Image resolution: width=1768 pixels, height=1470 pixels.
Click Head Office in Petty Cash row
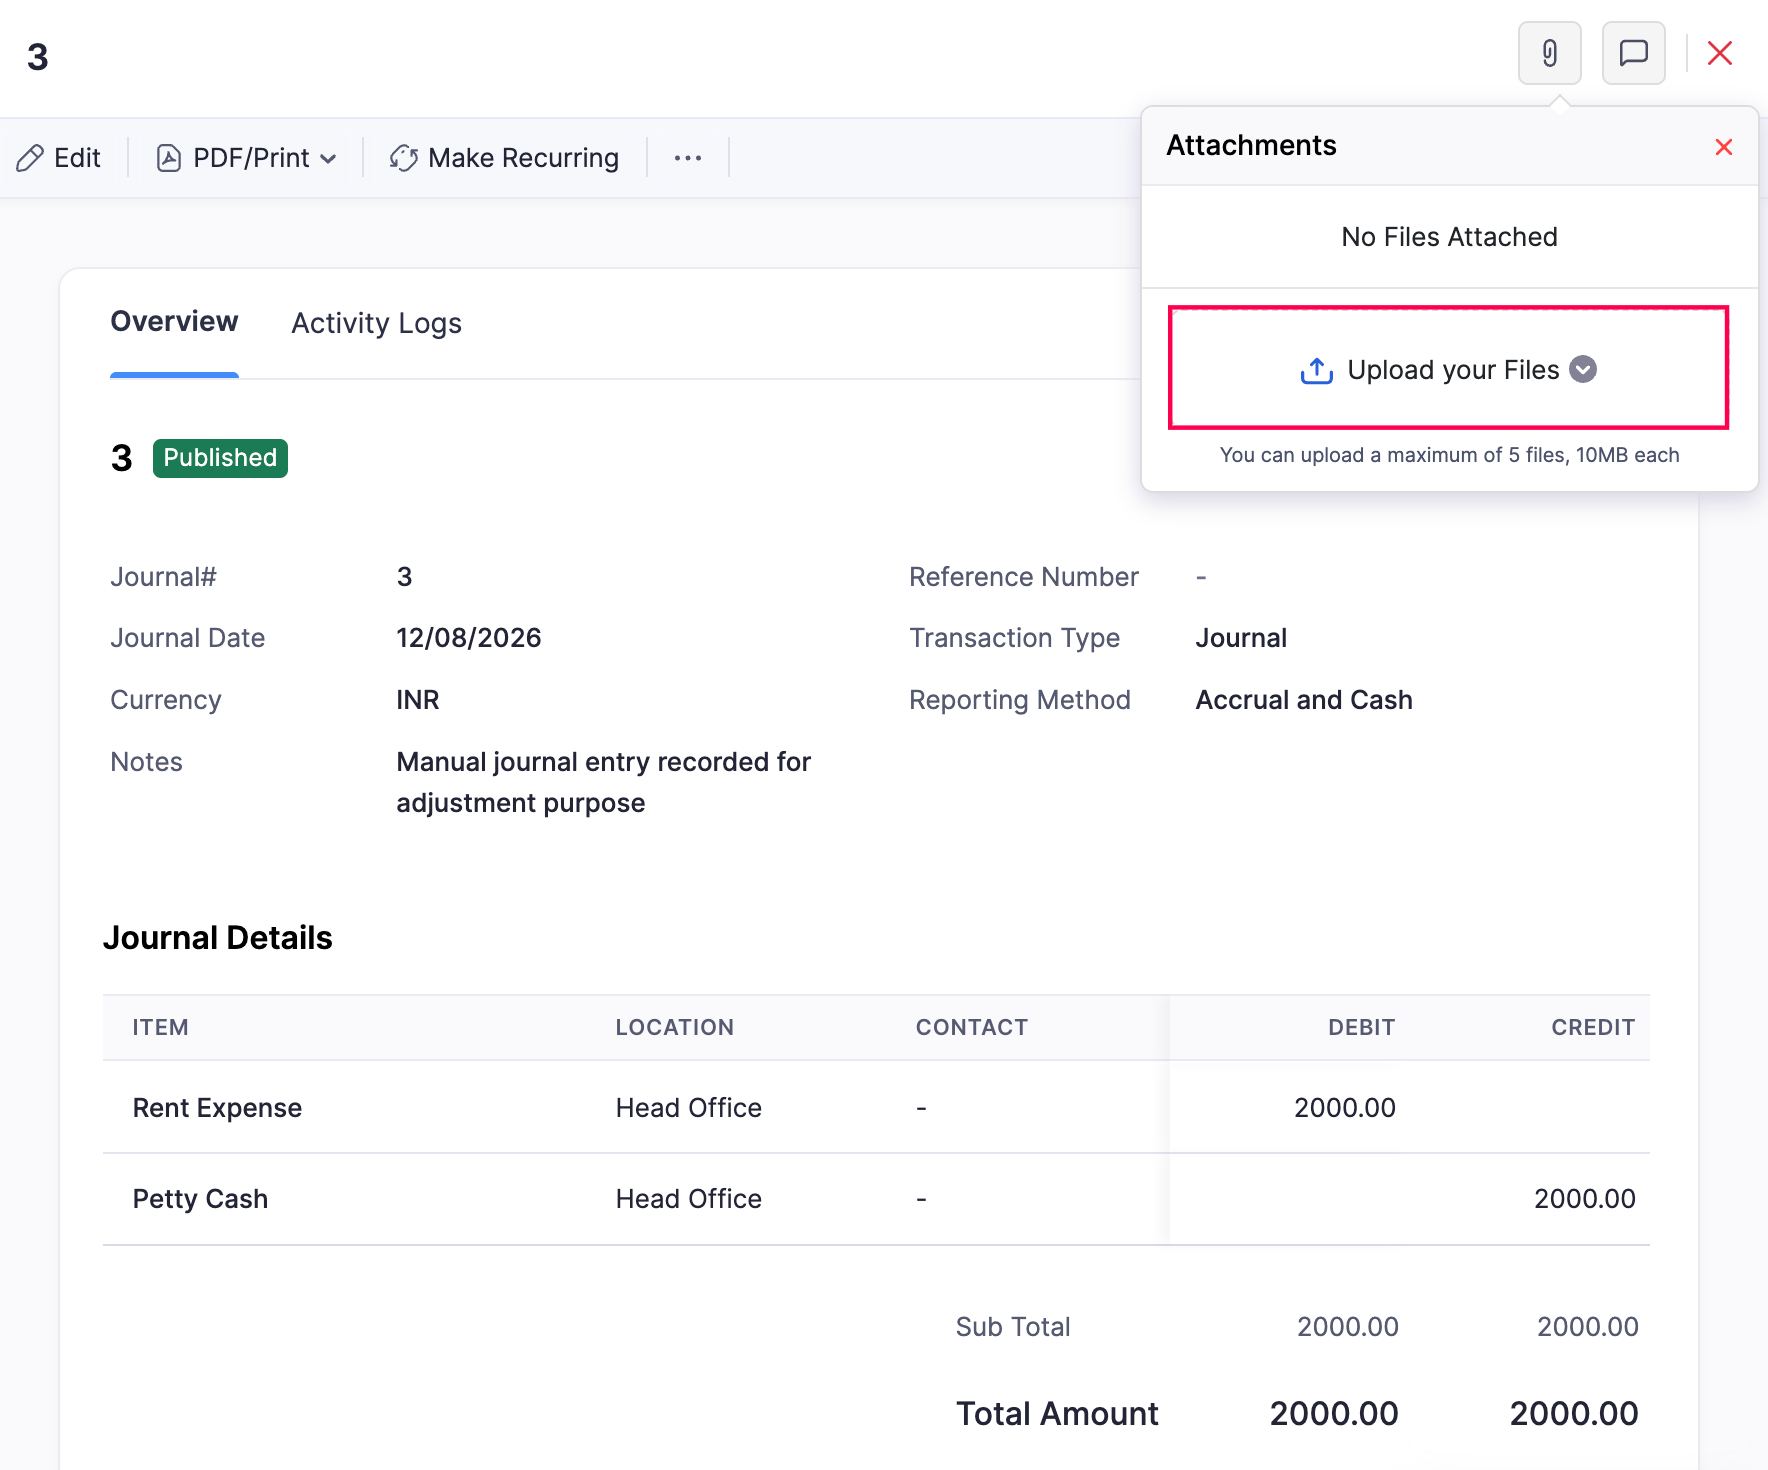click(689, 1198)
